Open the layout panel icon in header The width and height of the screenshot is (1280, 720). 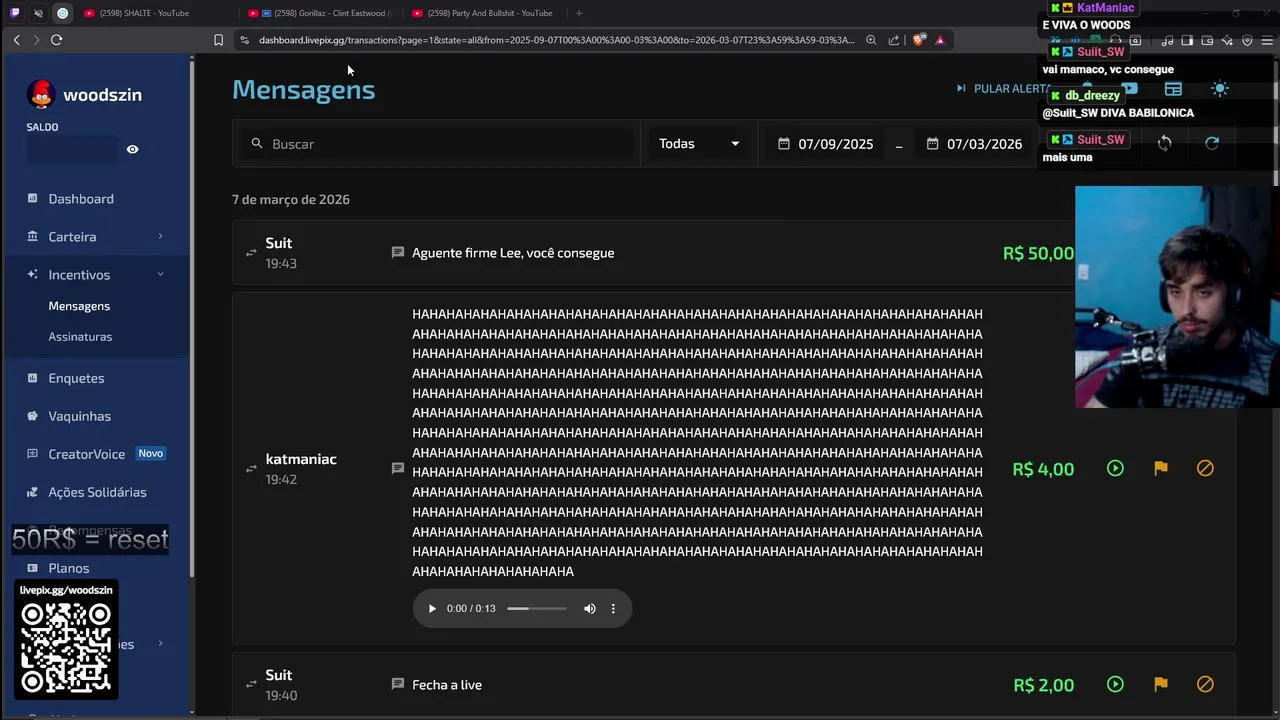1173,89
